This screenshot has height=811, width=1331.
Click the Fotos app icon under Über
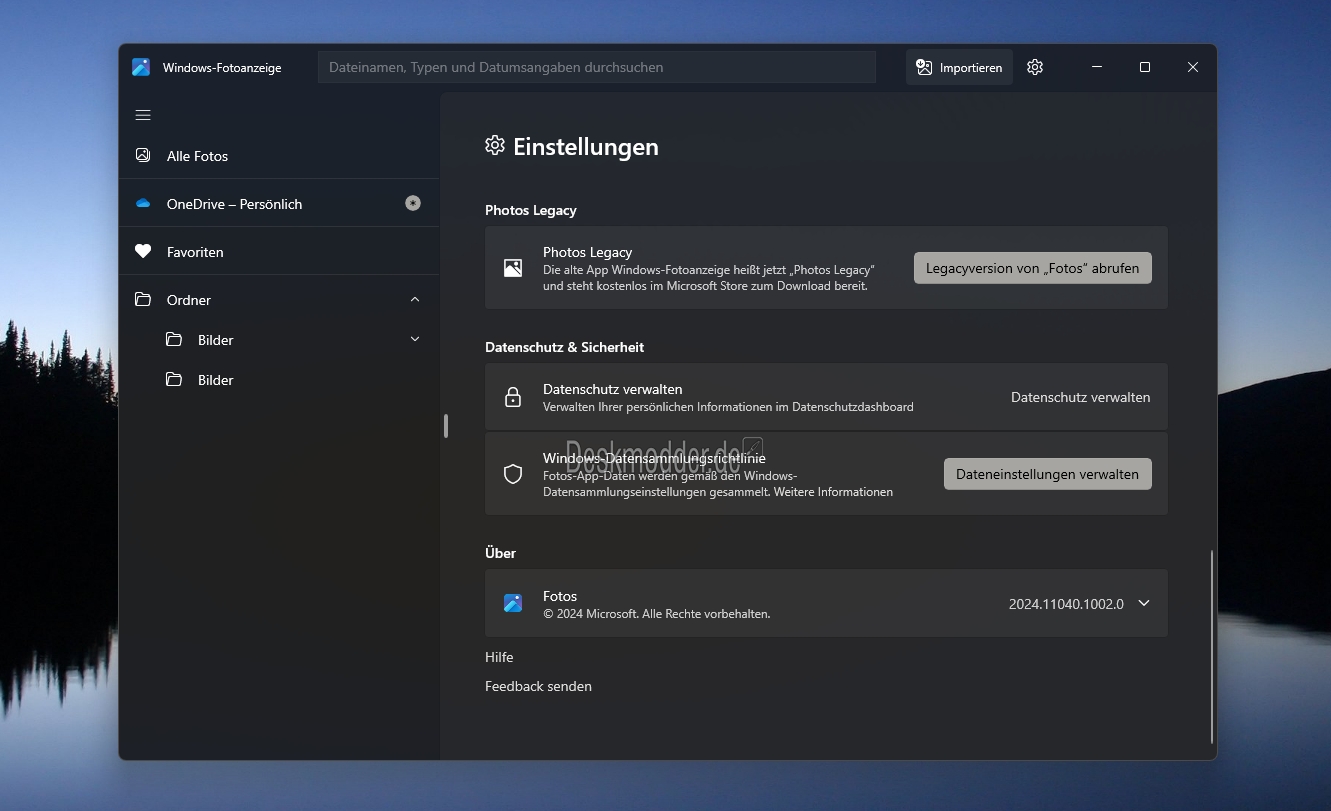point(513,603)
